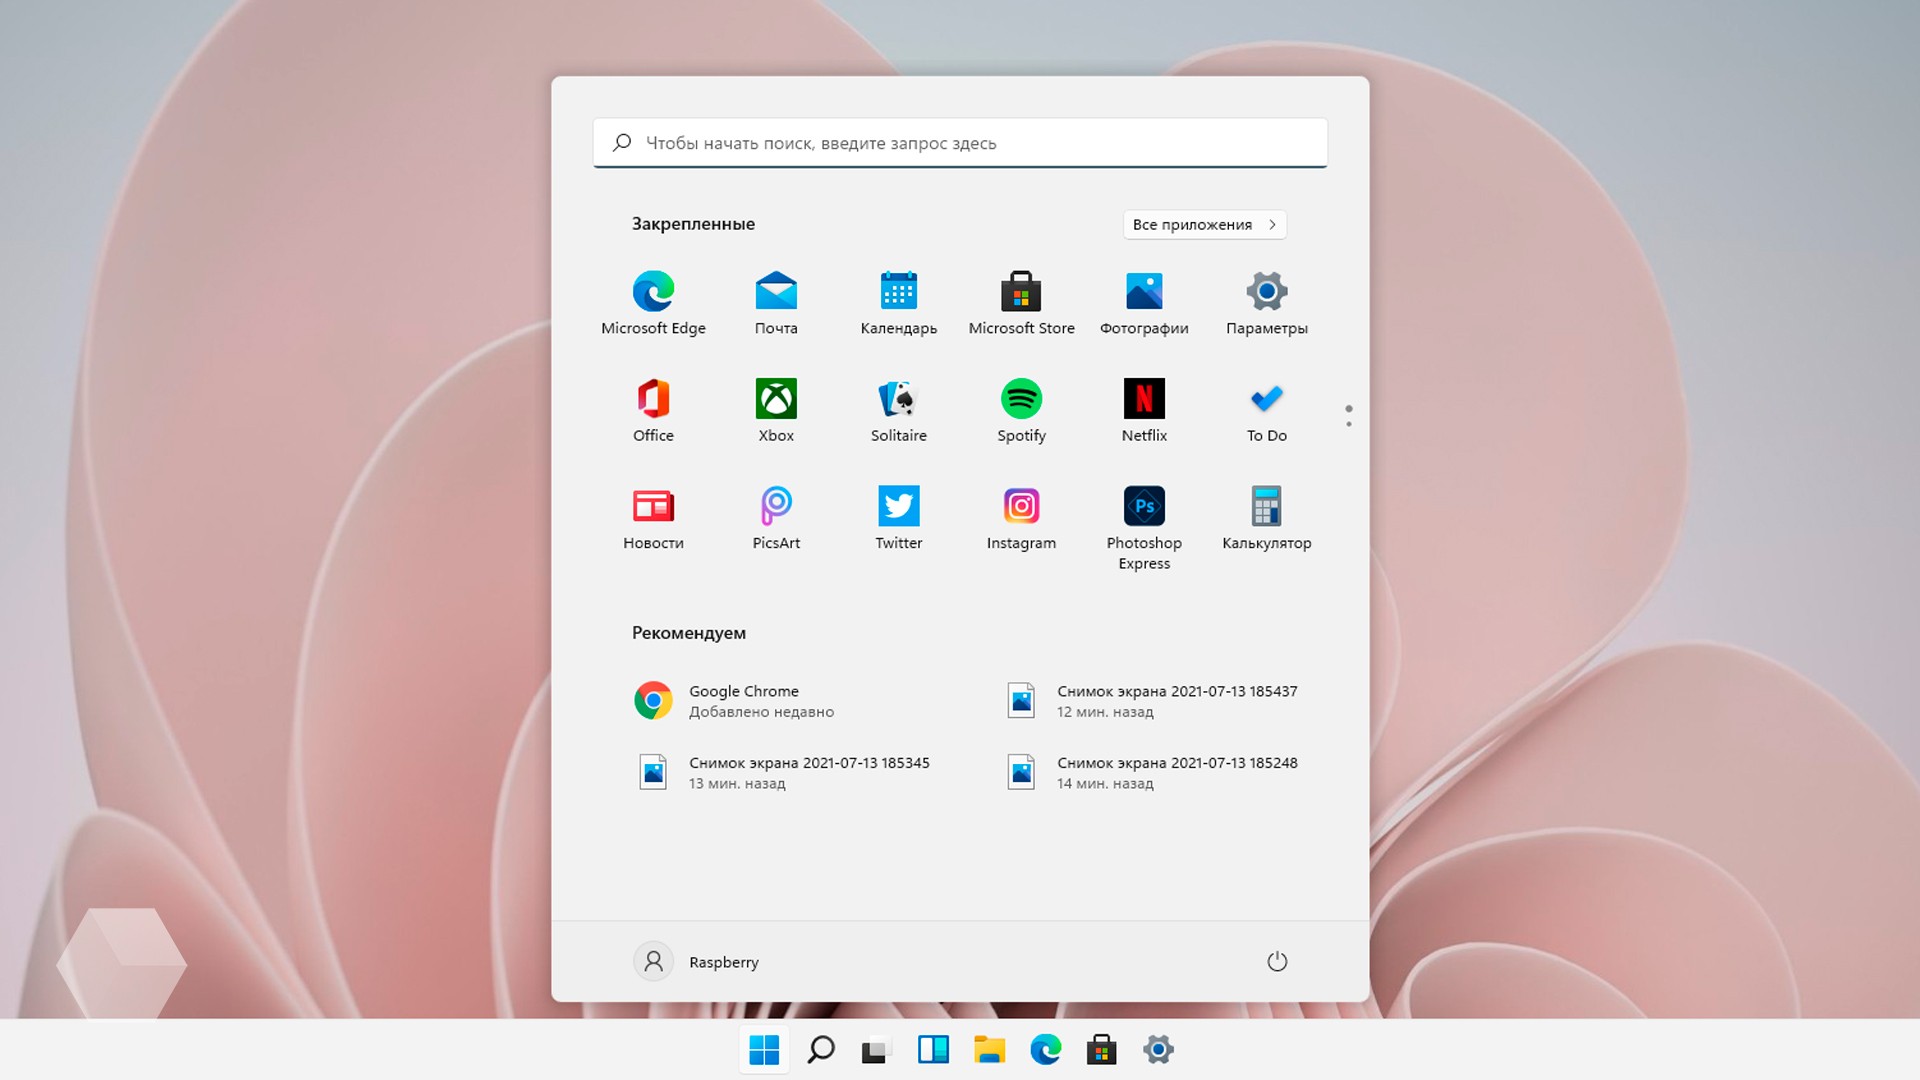This screenshot has height=1080, width=1920.
Task: Open Microsoft Store pinned app
Action: point(1021,303)
